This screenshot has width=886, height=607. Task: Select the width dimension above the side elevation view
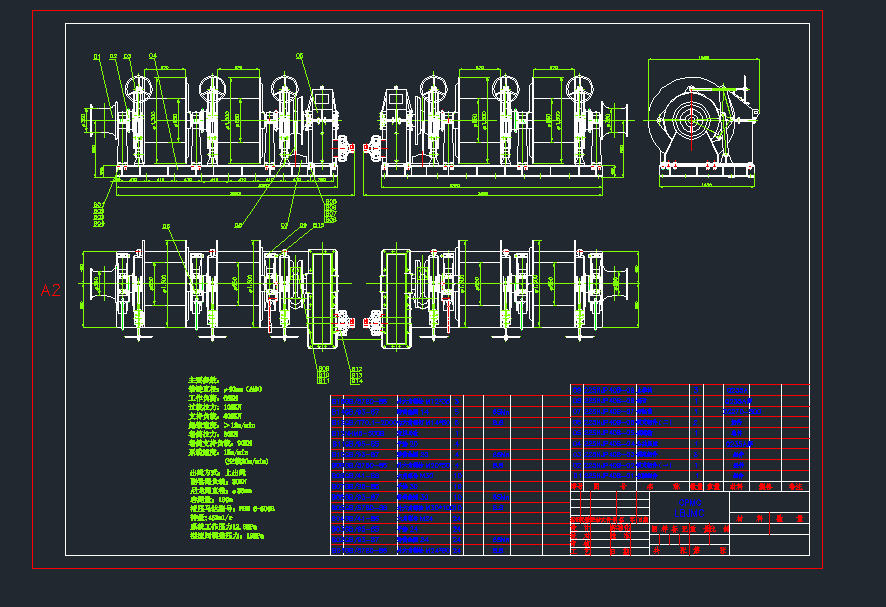(704, 58)
